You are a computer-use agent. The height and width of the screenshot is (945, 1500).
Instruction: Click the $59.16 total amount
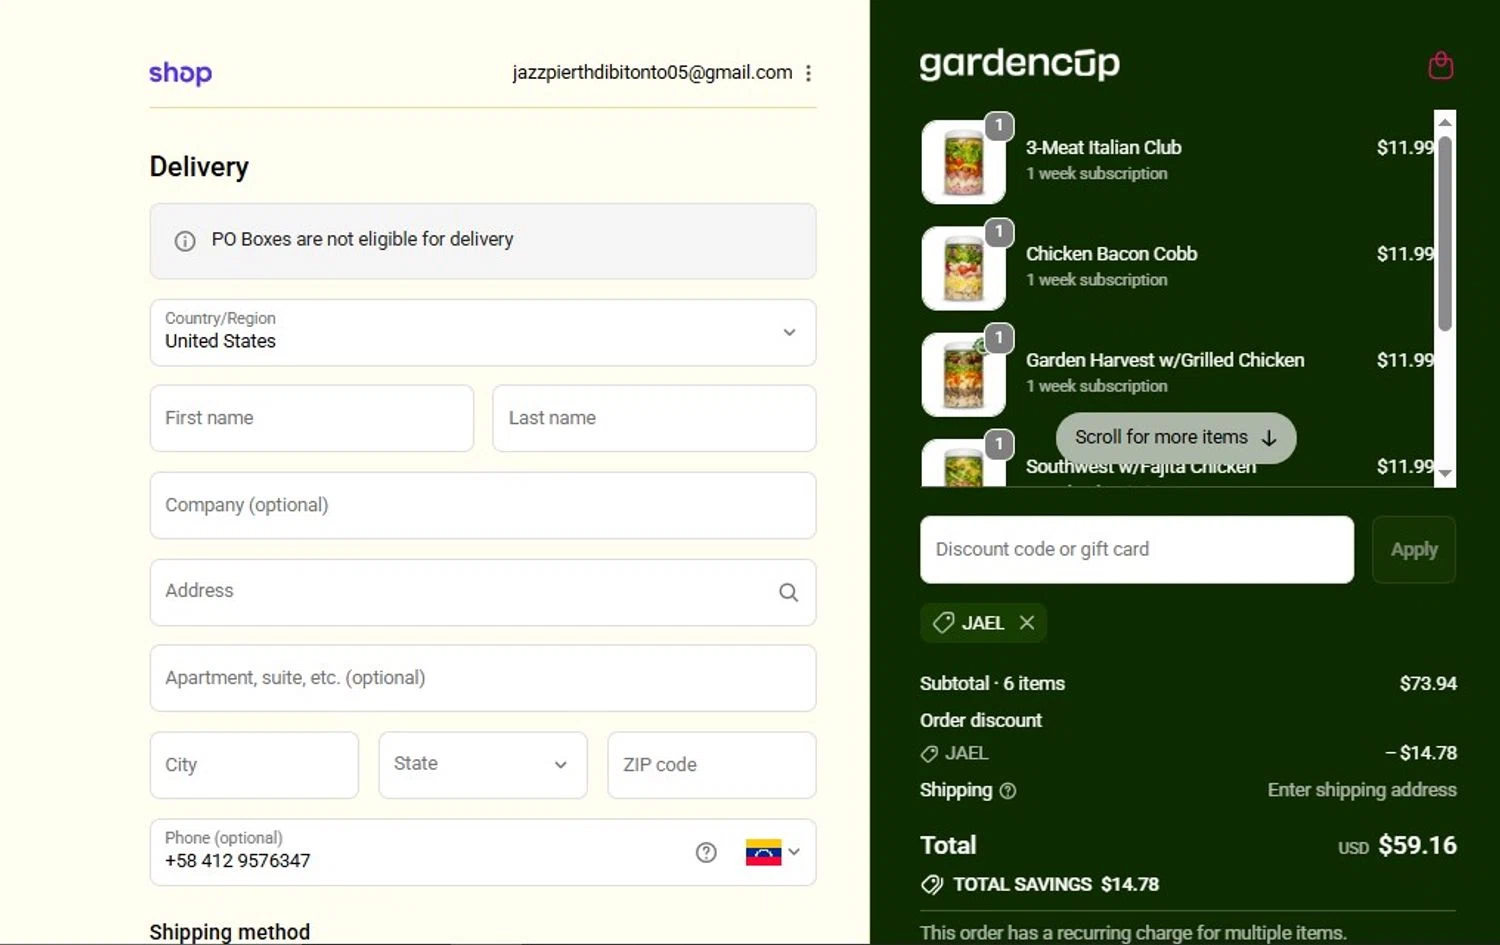1417,846
